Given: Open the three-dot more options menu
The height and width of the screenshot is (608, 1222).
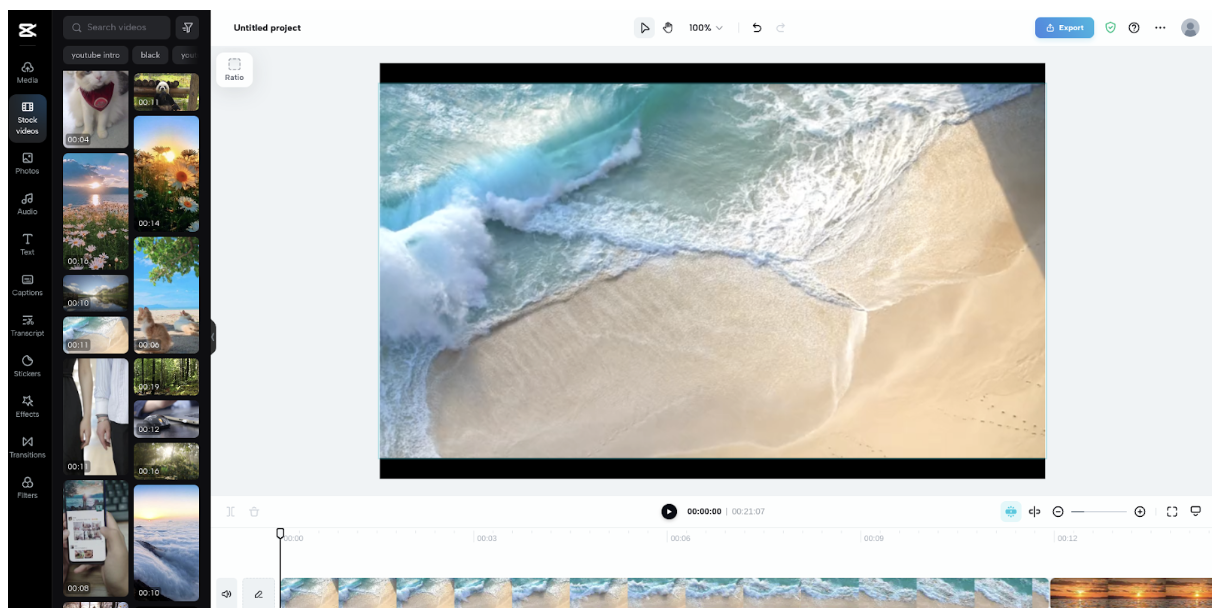Looking at the screenshot, I should coord(1160,28).
